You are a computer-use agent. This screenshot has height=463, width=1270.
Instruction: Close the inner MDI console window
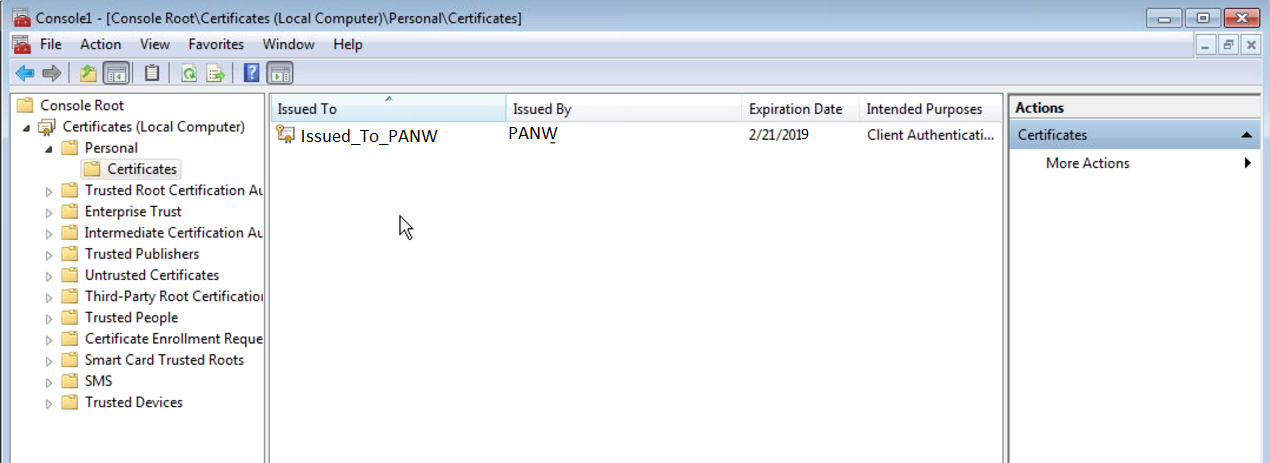(1249, 44)
